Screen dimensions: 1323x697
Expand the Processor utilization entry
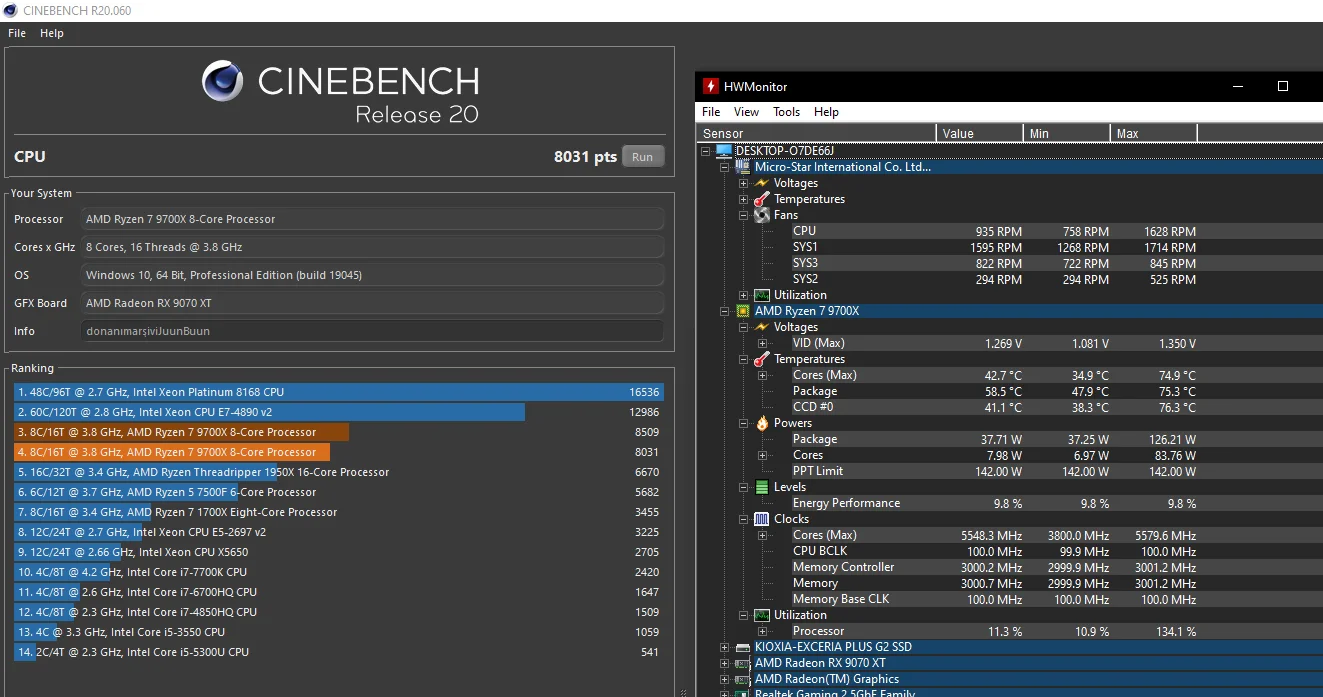click(x=762, y=631)
